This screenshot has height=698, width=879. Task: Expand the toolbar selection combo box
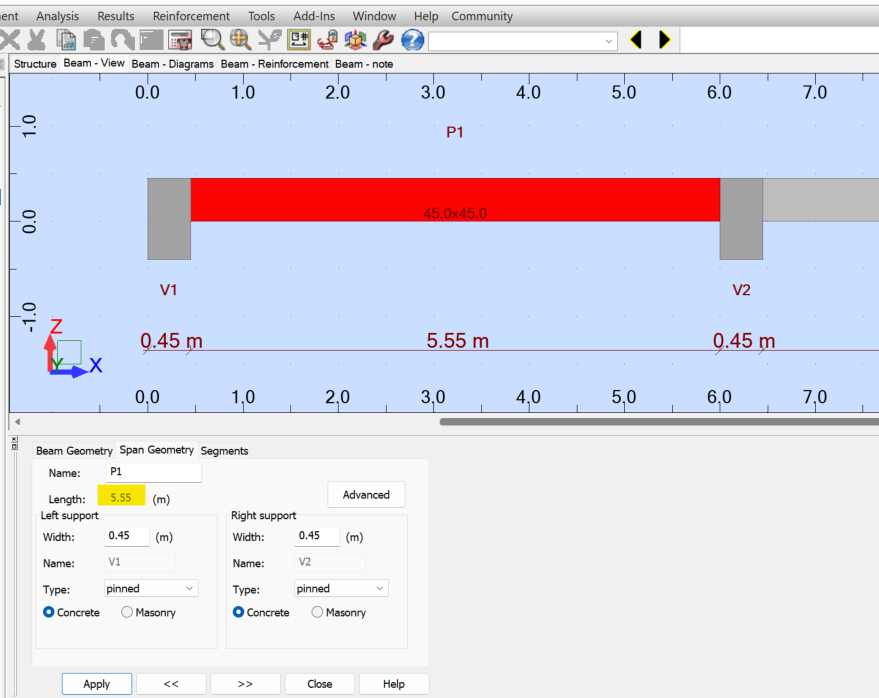609,41
